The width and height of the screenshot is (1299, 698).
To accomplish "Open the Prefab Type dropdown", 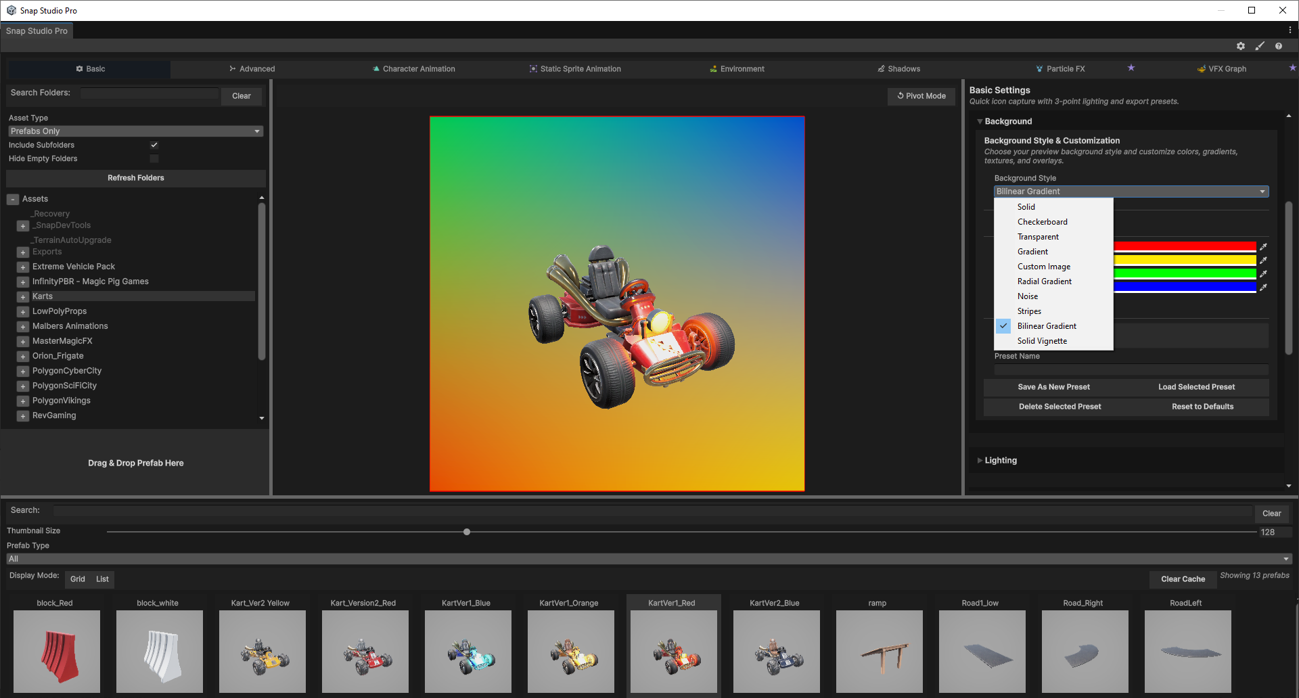I will tap(649, 559).
